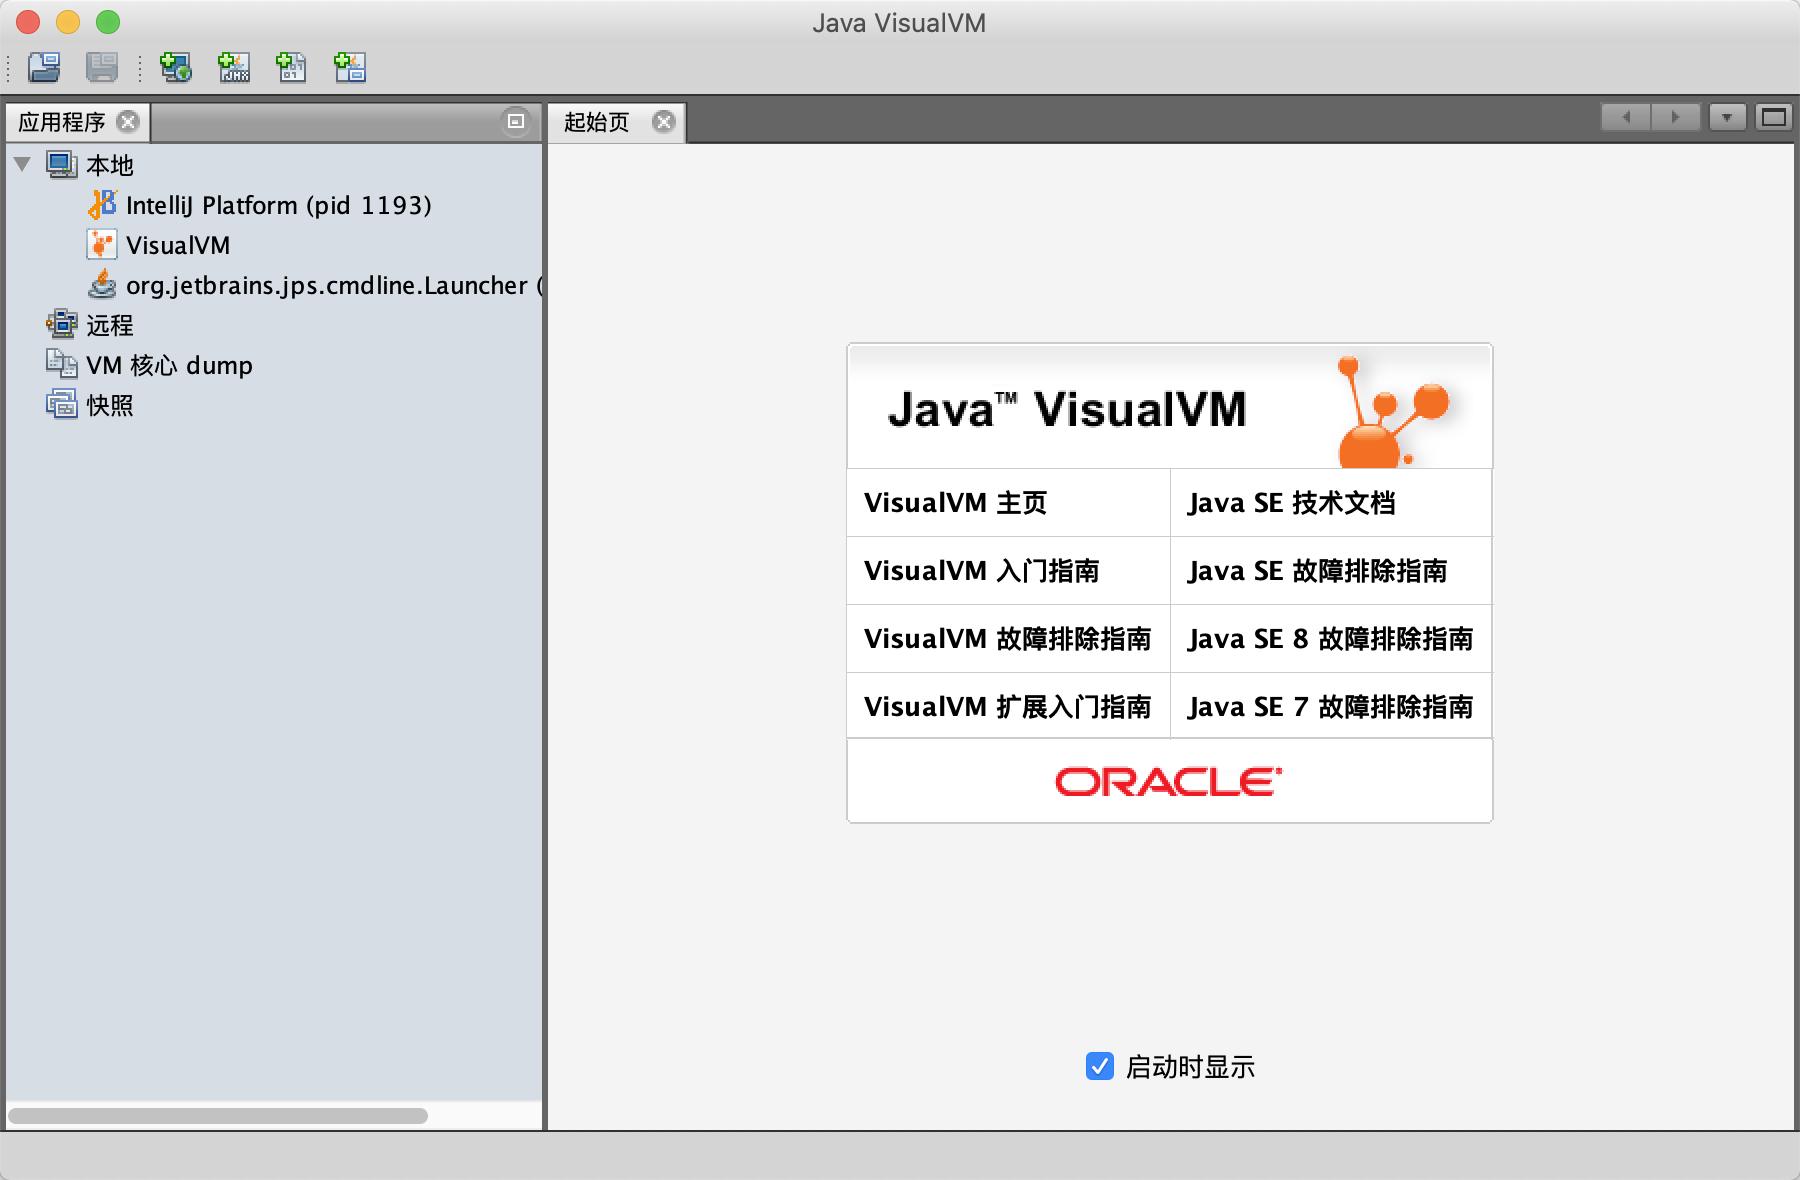Click the Add JMX Connection toolbar icon
1800x1180 pixels.
[x=234, y=67]
